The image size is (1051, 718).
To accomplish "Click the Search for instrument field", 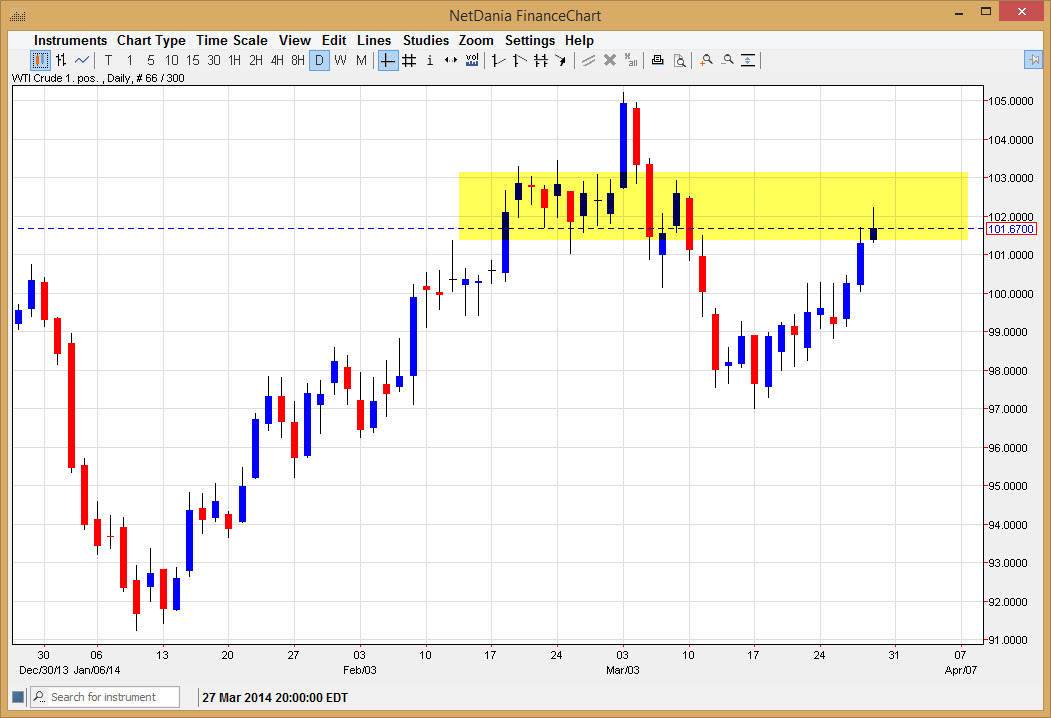I will click(105, 697).
